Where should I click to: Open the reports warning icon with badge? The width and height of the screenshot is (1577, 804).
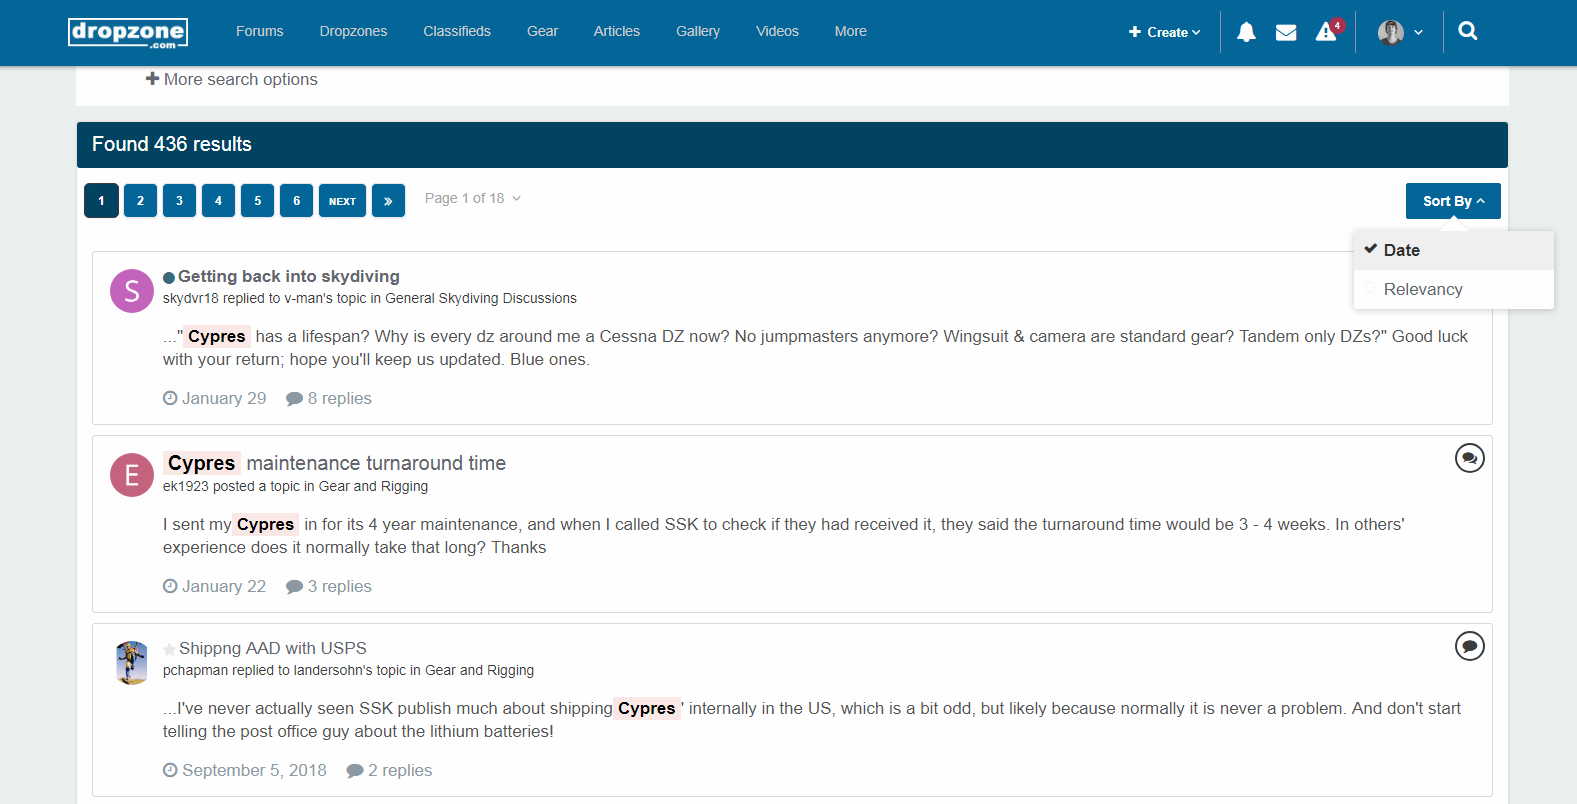pyautogui.click(x=1329, y=30)
